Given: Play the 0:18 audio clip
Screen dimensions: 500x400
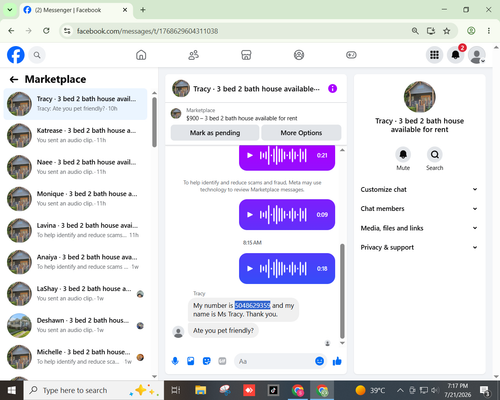Looking at the screenshot, I should pos(250,269).
